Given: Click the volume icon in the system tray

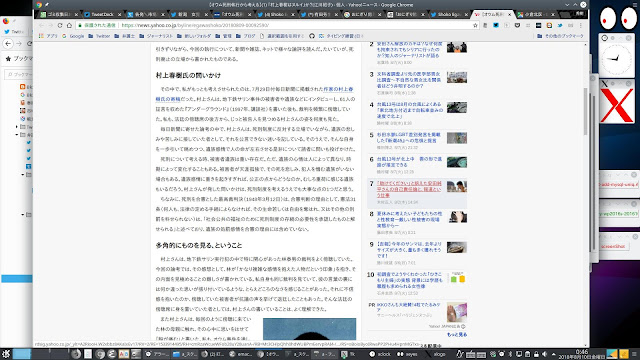Looking at the screenshot, I should coord(544,354).
